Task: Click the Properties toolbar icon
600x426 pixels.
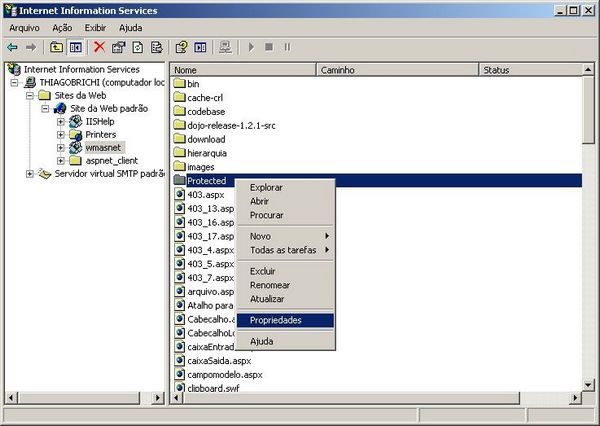Action: point(119,47)
